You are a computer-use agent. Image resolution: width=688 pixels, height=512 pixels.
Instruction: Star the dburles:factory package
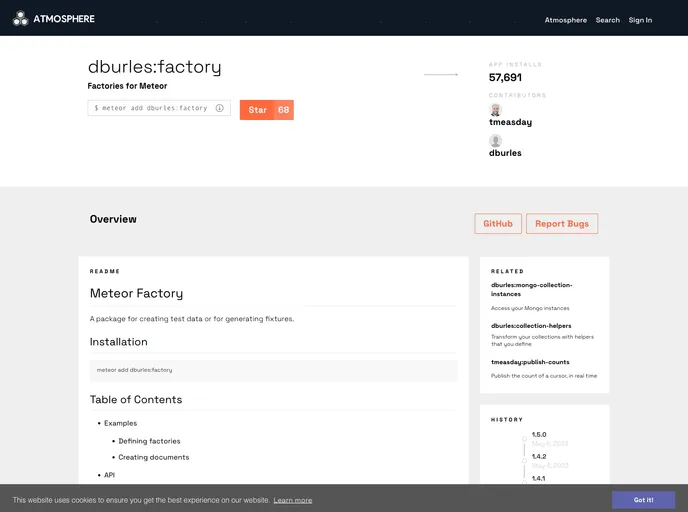258,110
